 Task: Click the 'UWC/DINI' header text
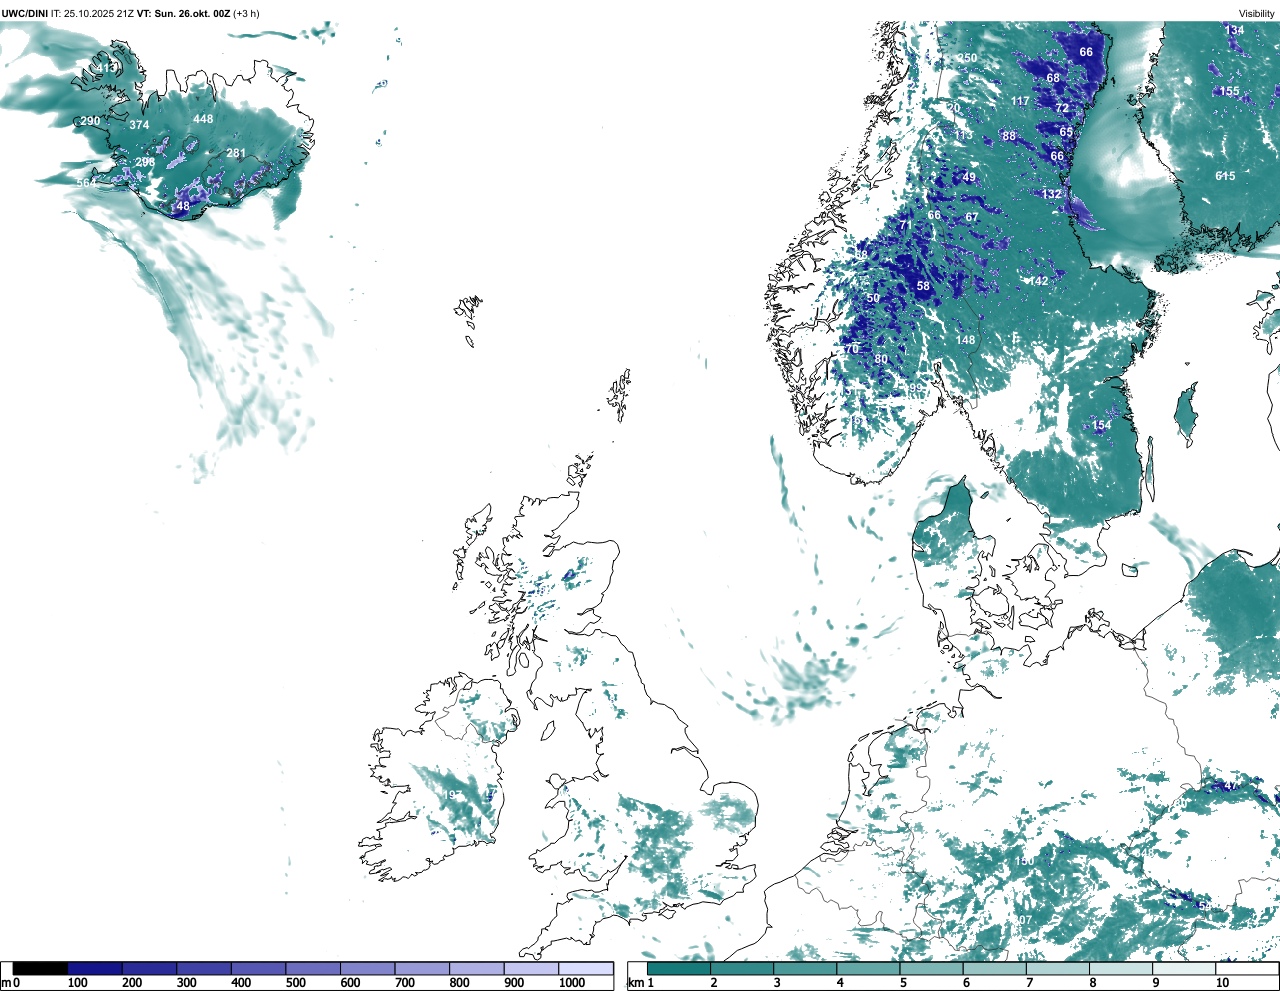24,14
